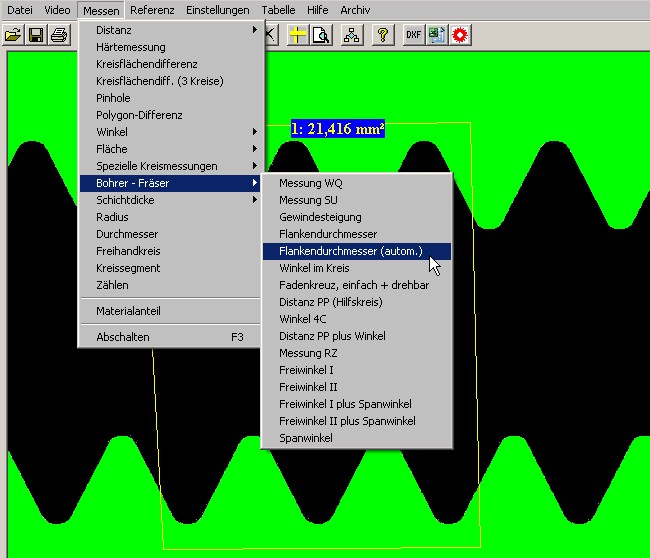
Task: Choose the Pinhole measurement
Action: pos(170,98)
